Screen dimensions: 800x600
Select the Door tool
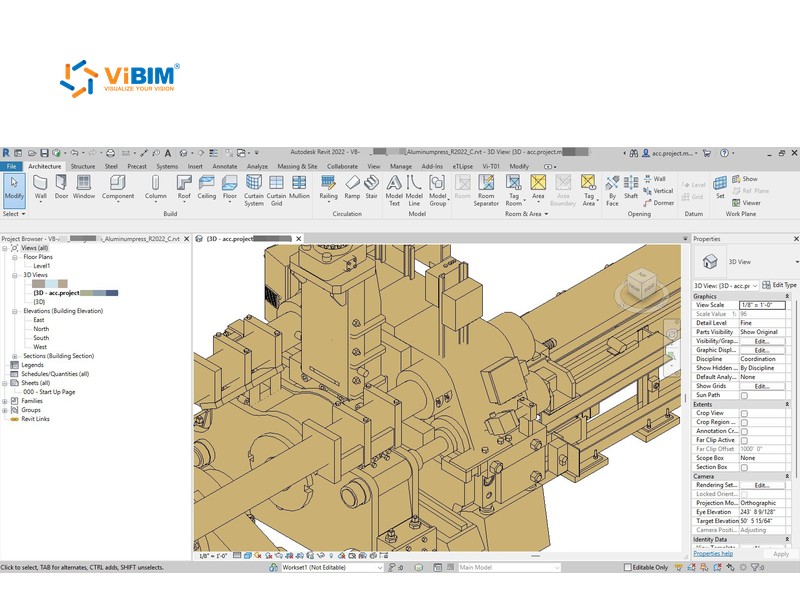(x=61, y=187)
